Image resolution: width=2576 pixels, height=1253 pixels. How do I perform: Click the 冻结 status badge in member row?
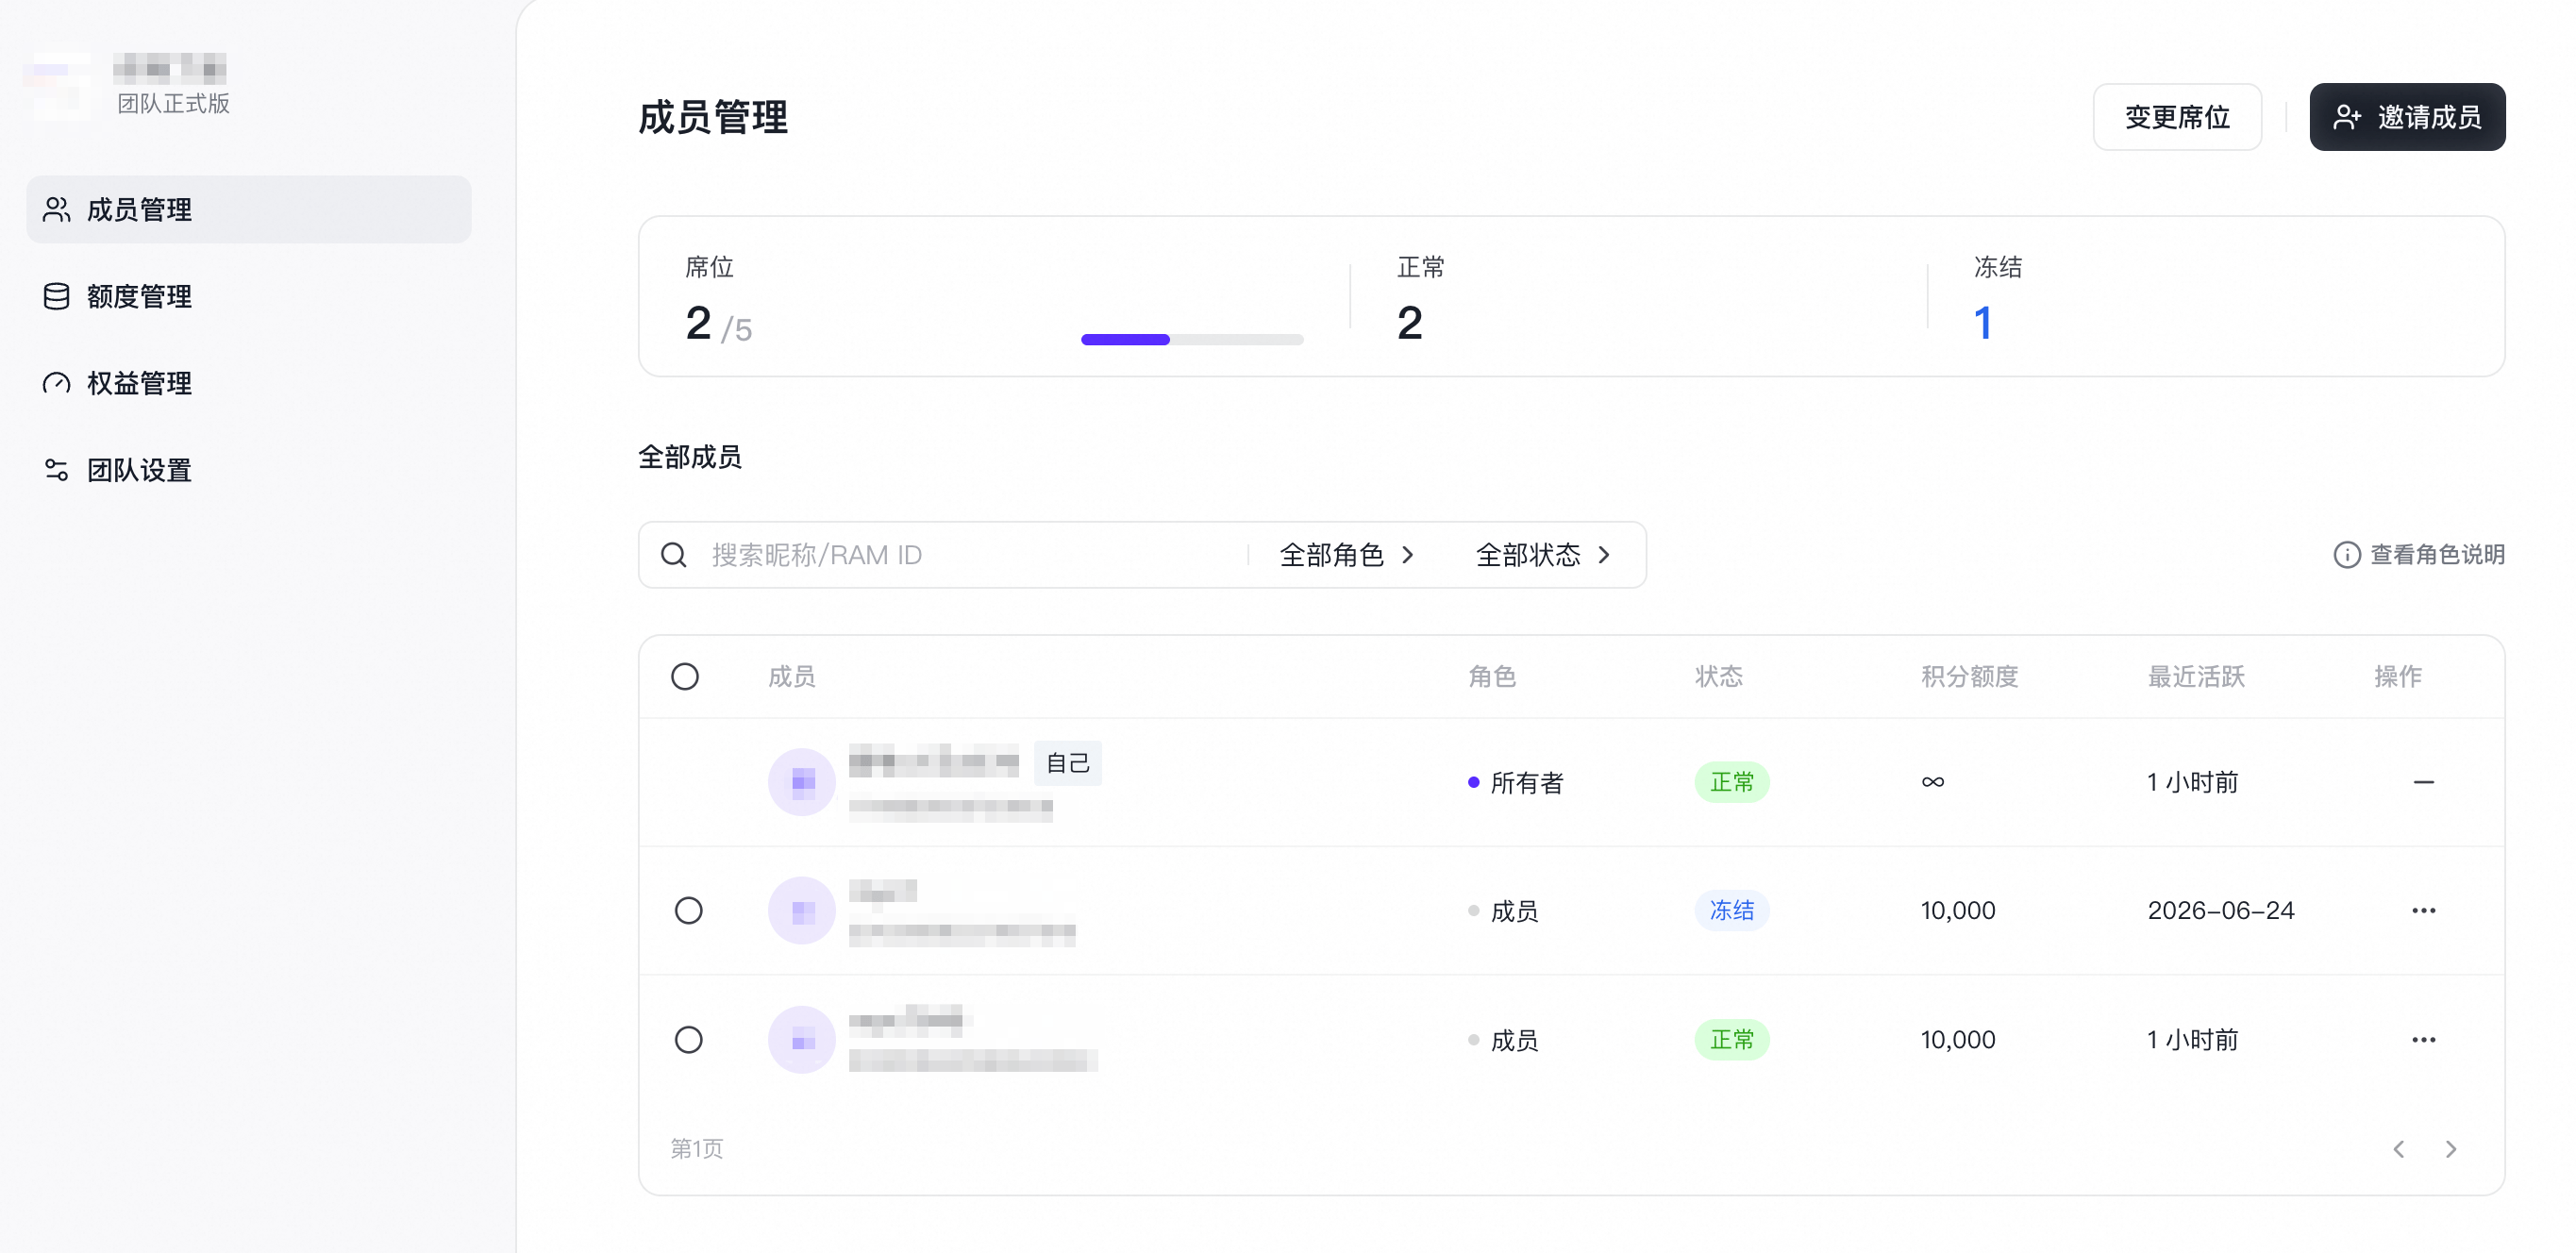[x=1732, y=911]
